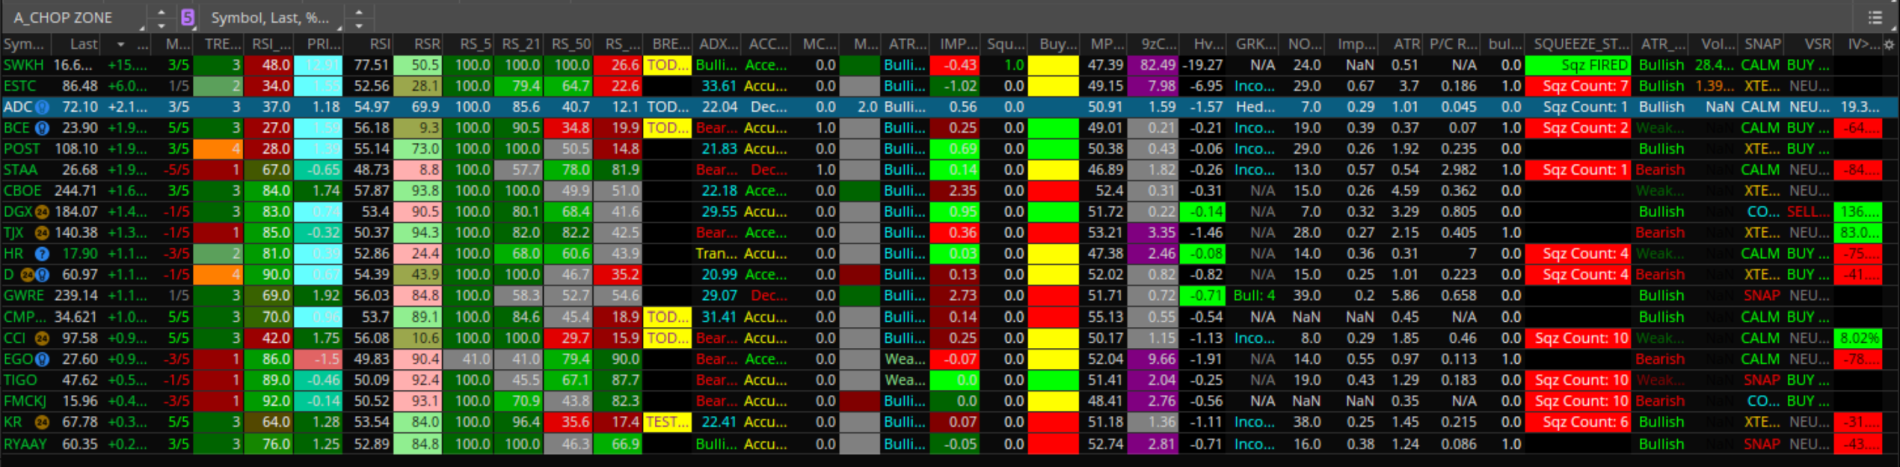Click the lightbulb icon beside EGO
The height and width of the screenshot is (467, 1900).
point(42,359)
